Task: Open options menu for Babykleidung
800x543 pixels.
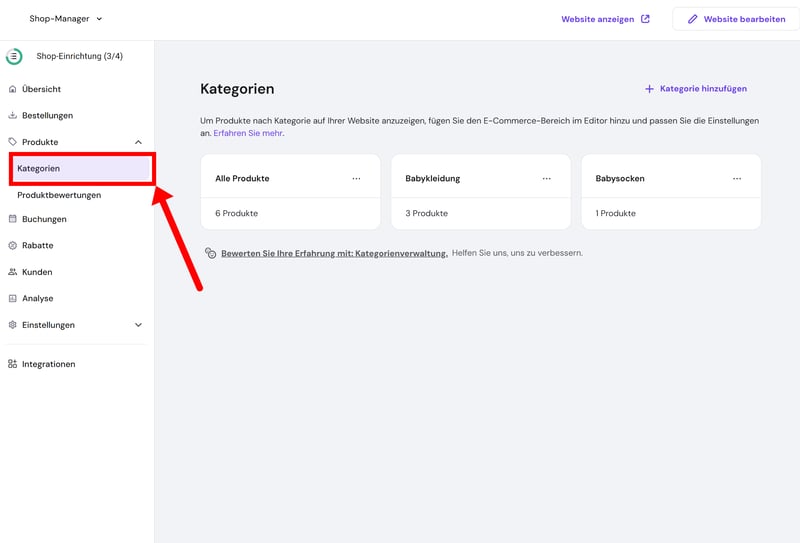Action: [x=546, y=179]
